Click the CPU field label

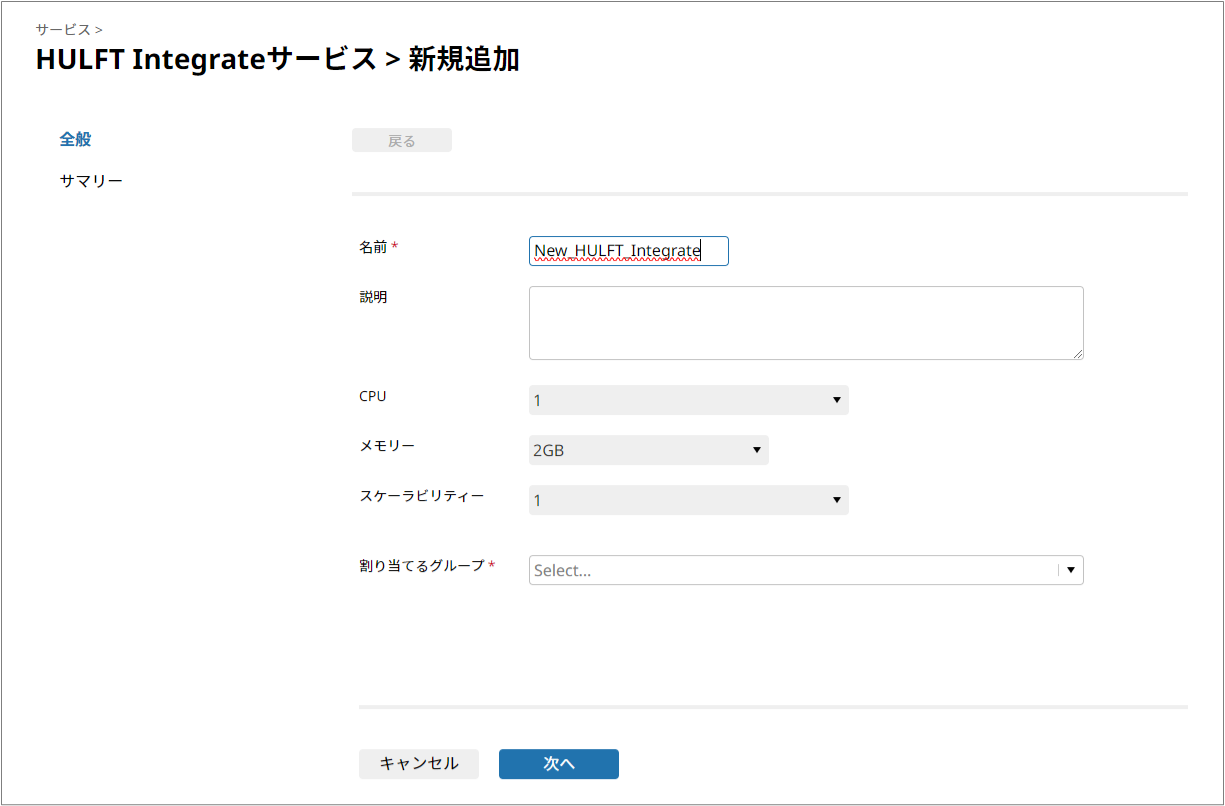point(372,396)
